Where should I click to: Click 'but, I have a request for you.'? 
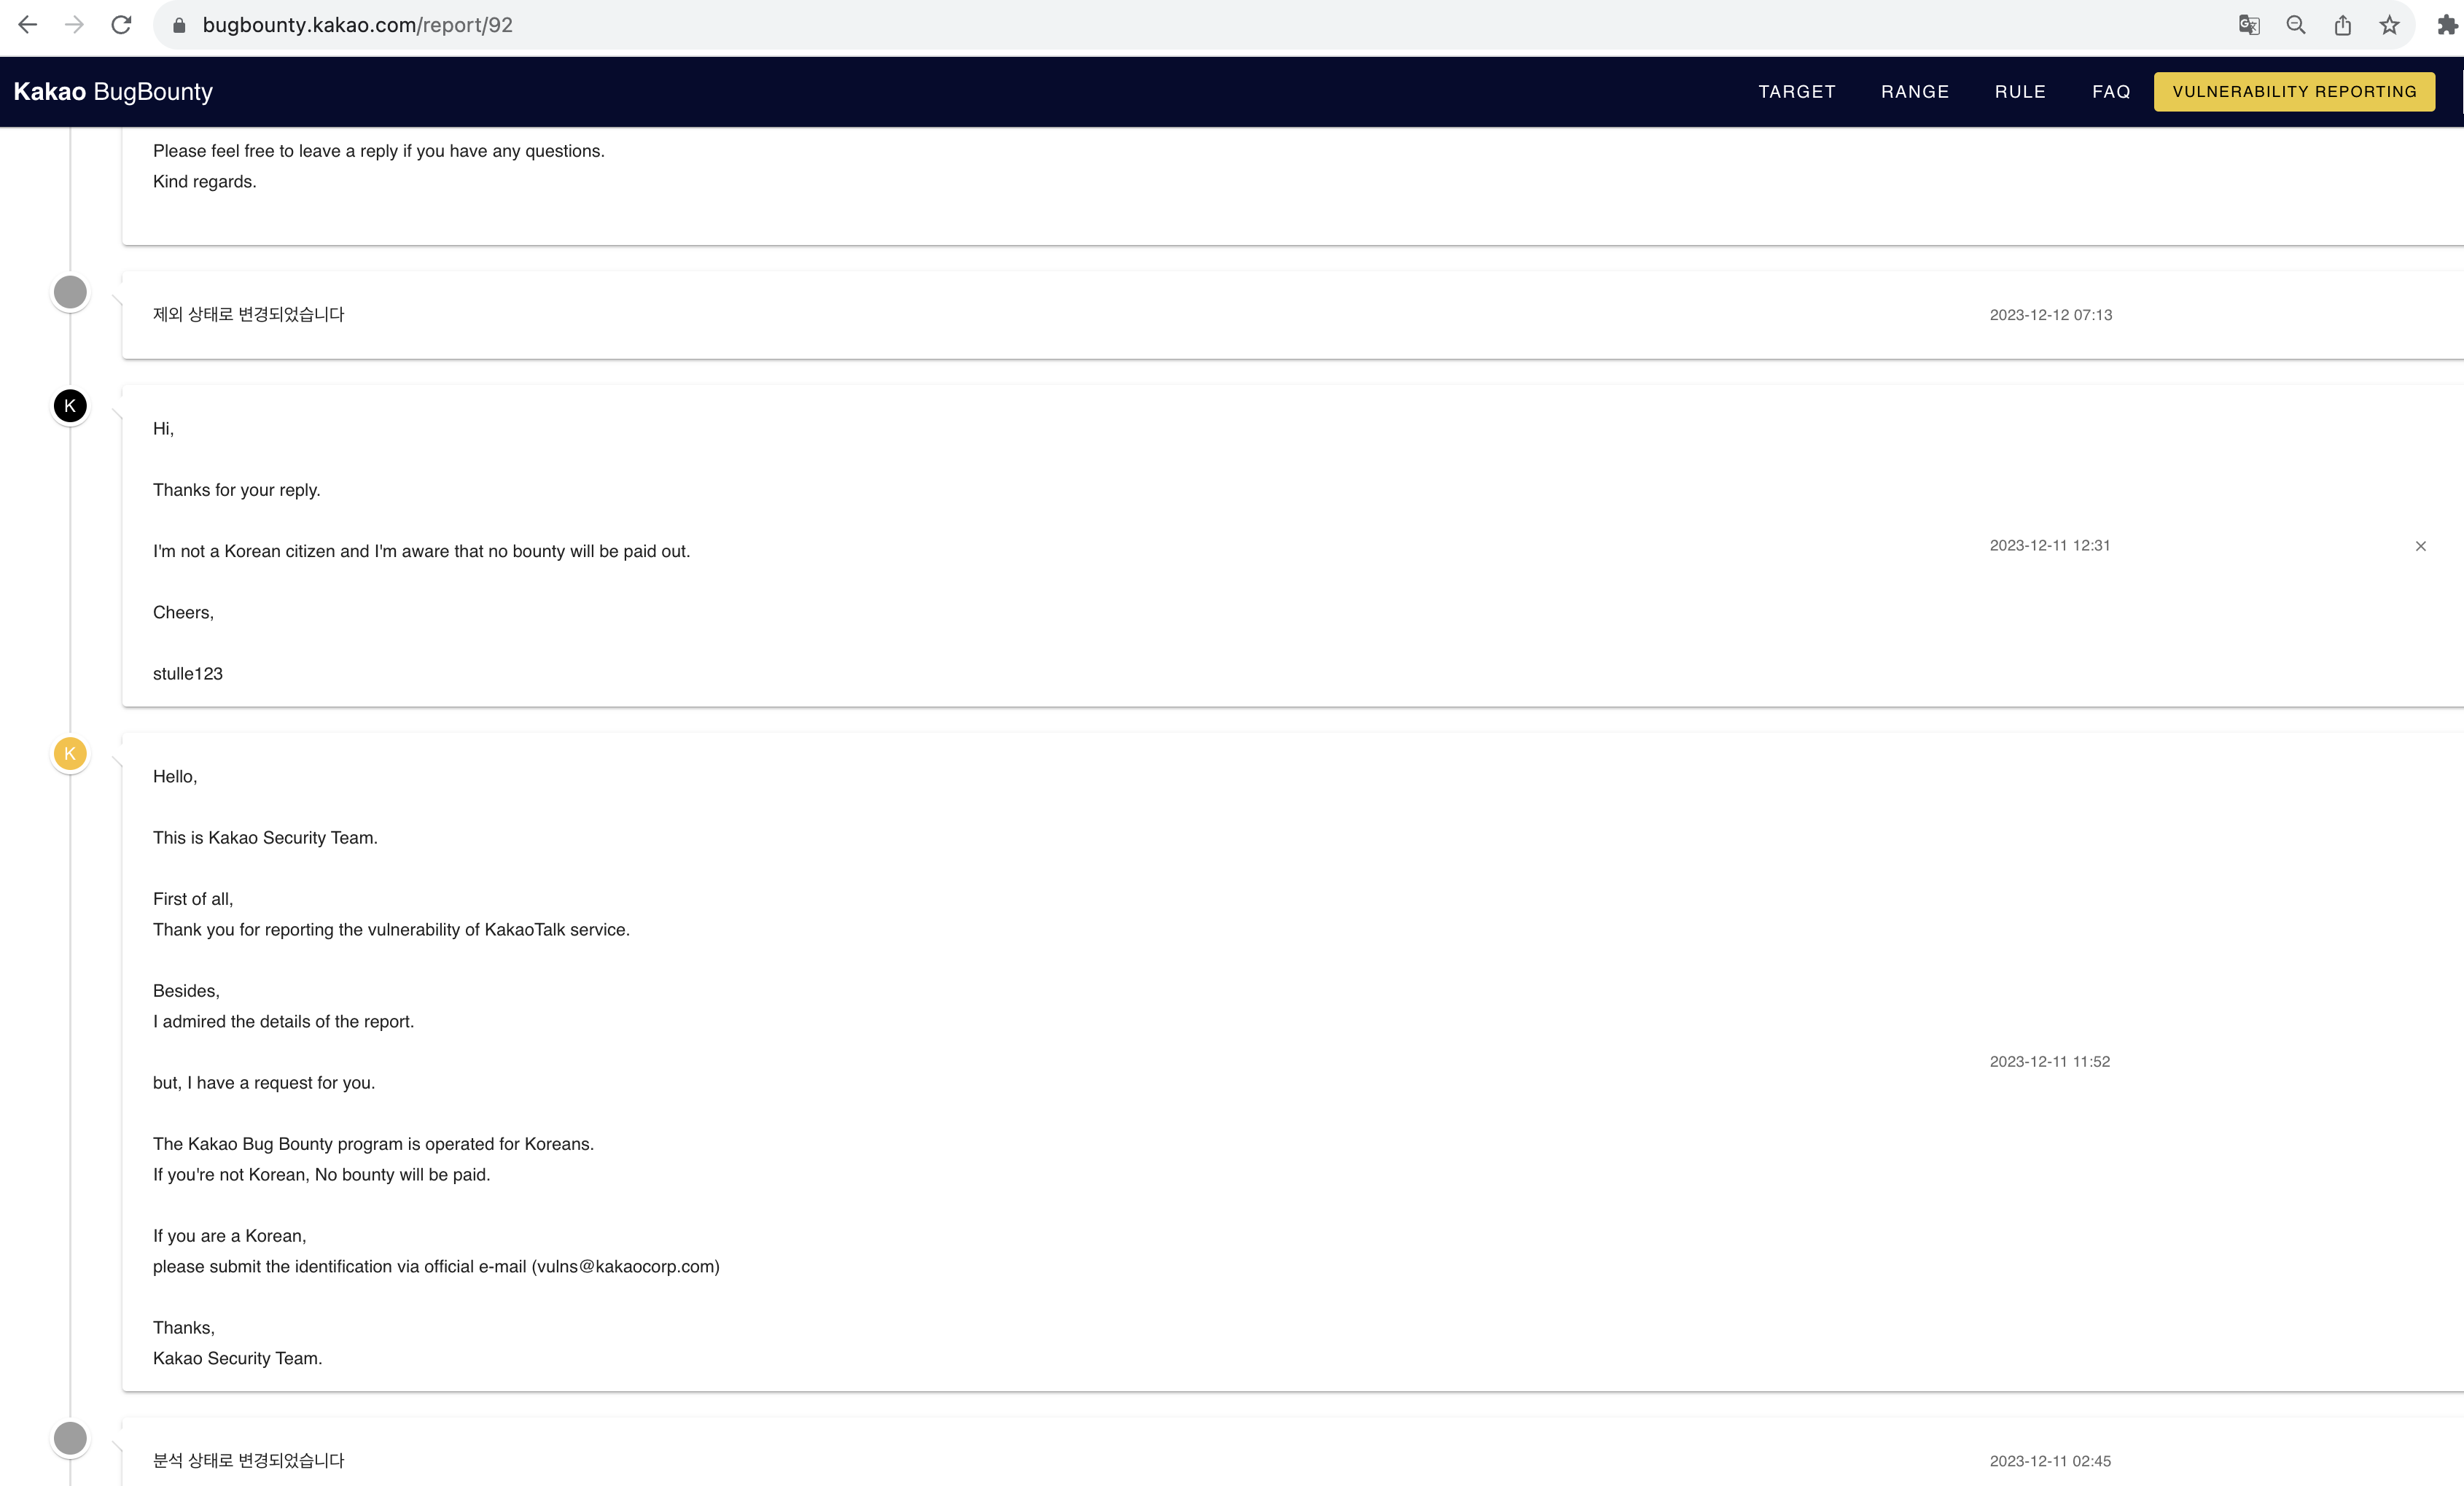[264, 1082]
